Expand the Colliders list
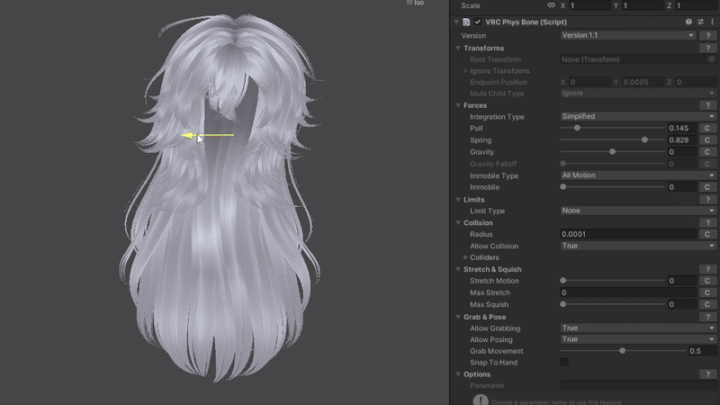The image size is (720, 405). tap(465, 257)
